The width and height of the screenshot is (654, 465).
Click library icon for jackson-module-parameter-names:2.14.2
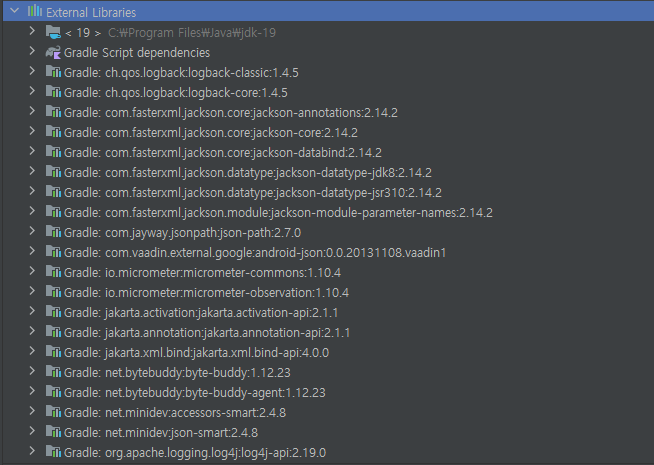[x=53, y=212]
